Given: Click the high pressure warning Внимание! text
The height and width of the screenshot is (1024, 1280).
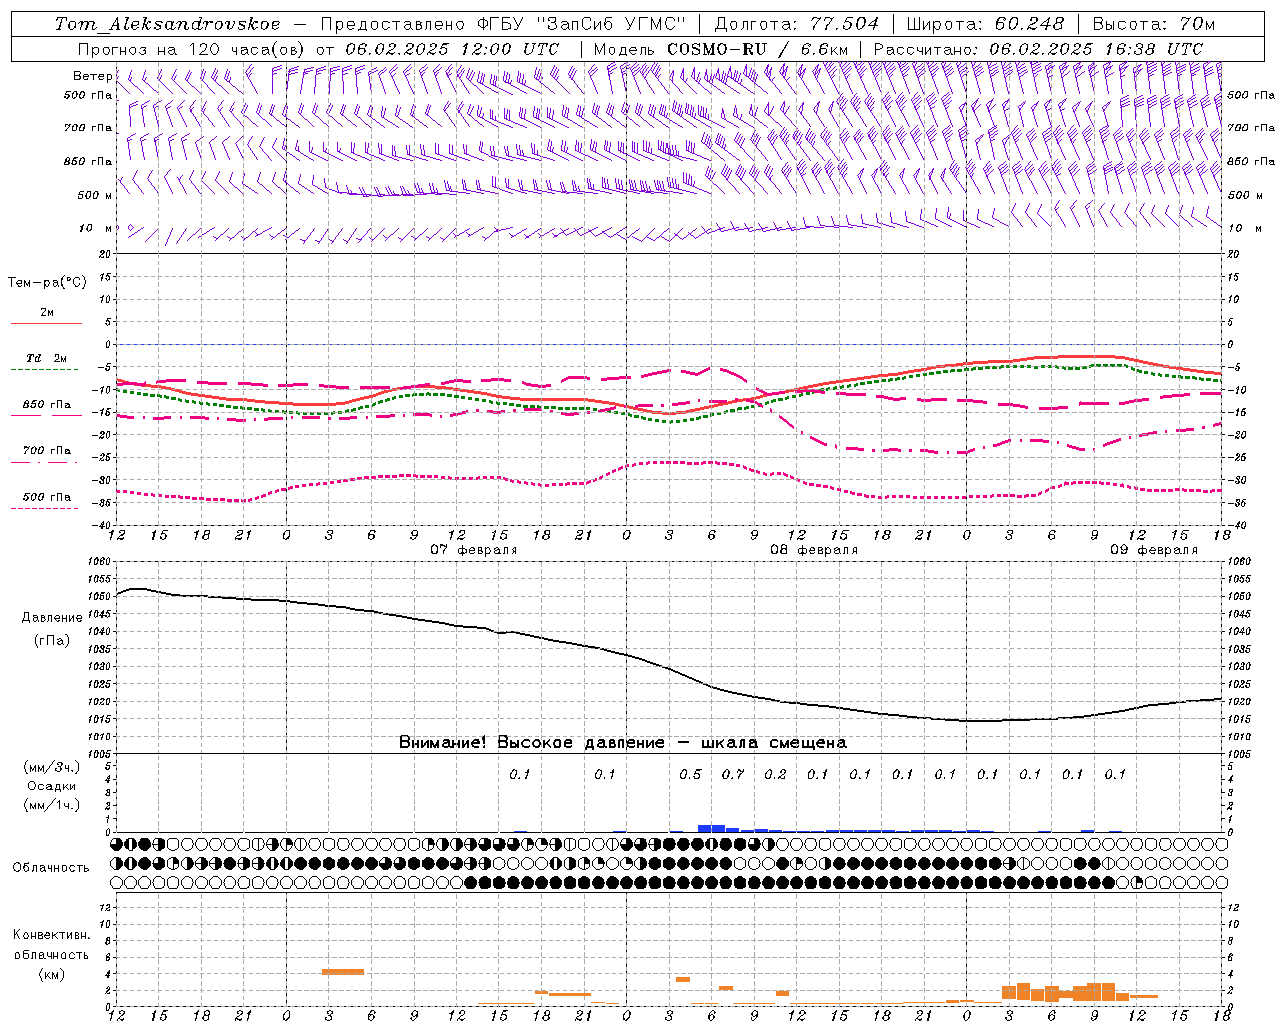Looking at the screenshot, I should [443, 742].
